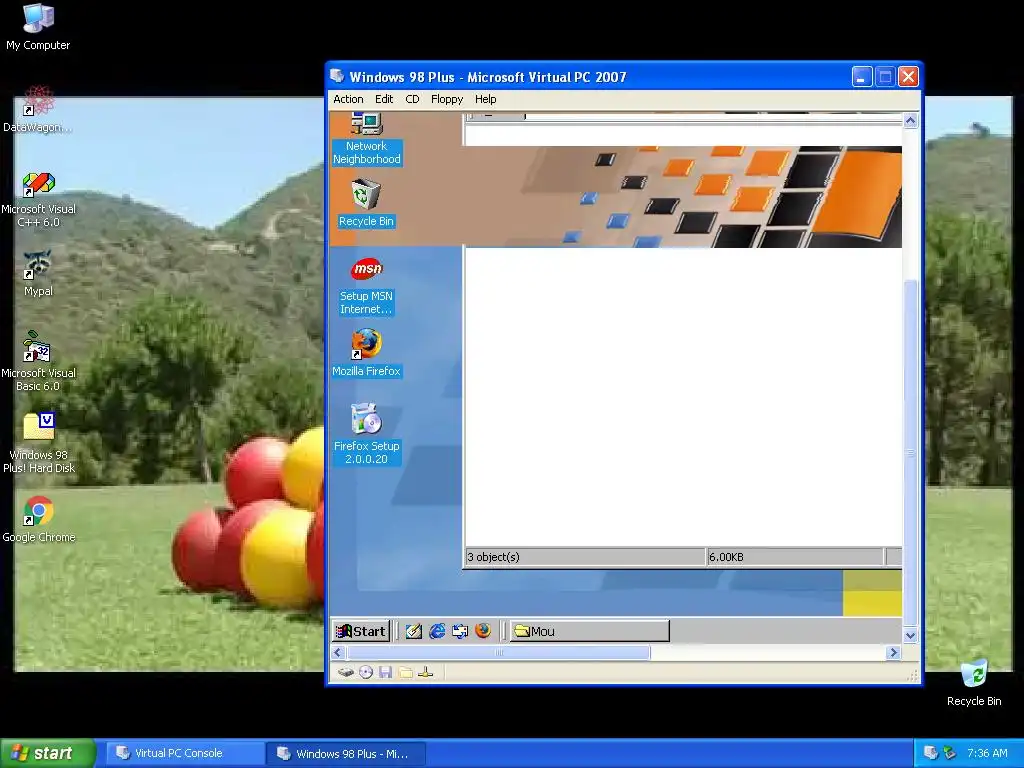Click the vertical scrollbar thumb in Virtual PC
Image resolution: width=1024 pixels, height=768 pixels.
[x=910, y=453]
